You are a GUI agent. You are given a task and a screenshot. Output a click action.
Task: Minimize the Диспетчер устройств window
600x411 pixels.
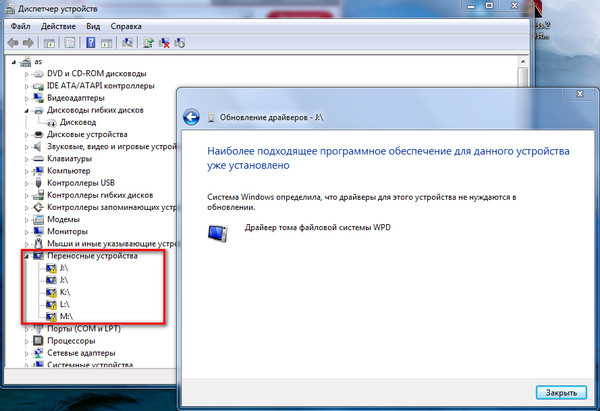pyautogui.click(x=471, y=6)
